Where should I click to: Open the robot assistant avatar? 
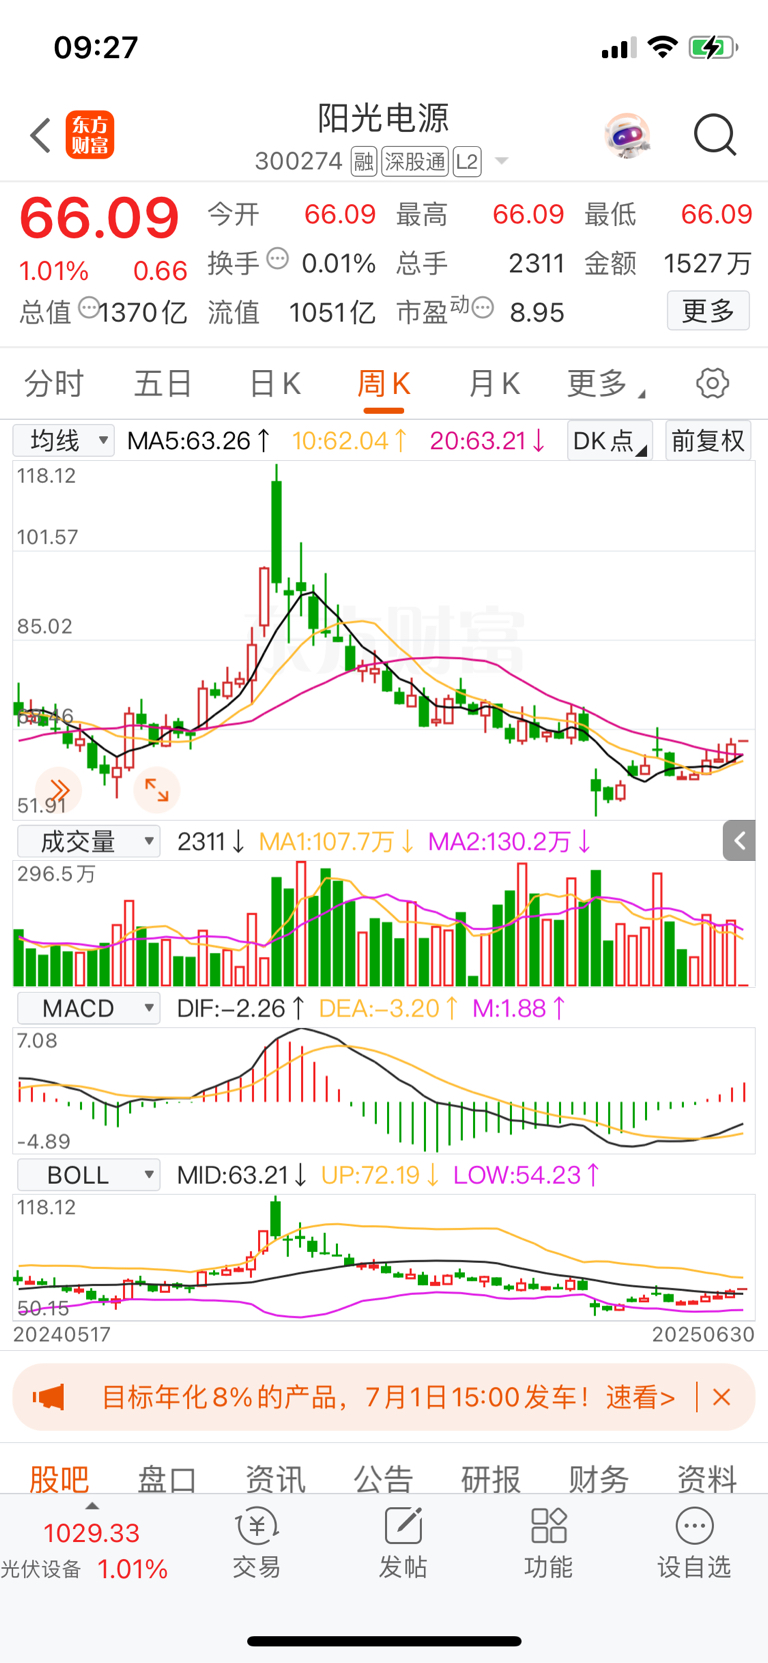pyautogui.click(x=627, y=135)
